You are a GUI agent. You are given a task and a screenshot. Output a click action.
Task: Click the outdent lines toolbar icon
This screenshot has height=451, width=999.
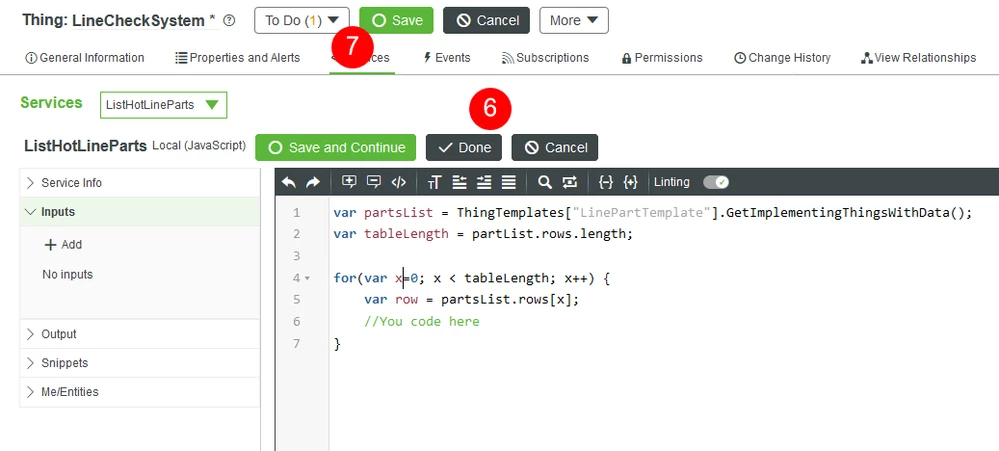point(459,182)
